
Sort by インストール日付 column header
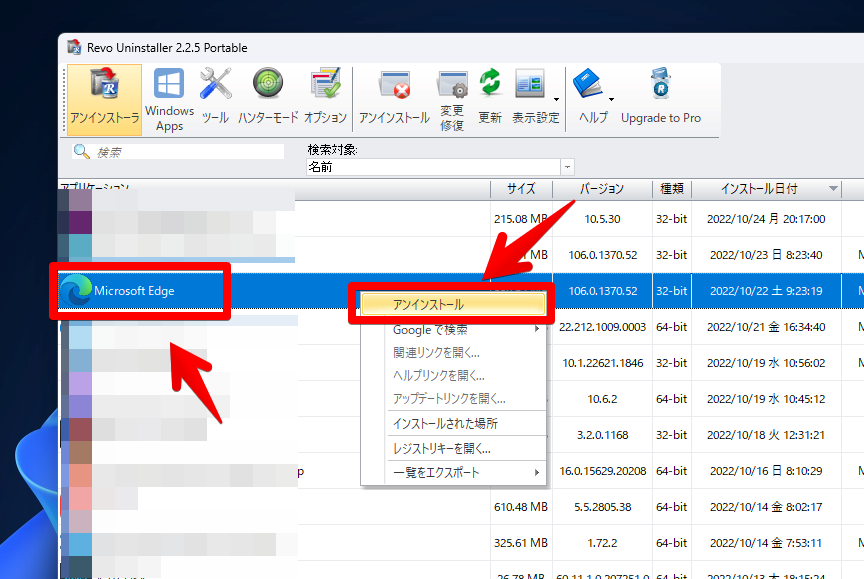coord(766,189)
